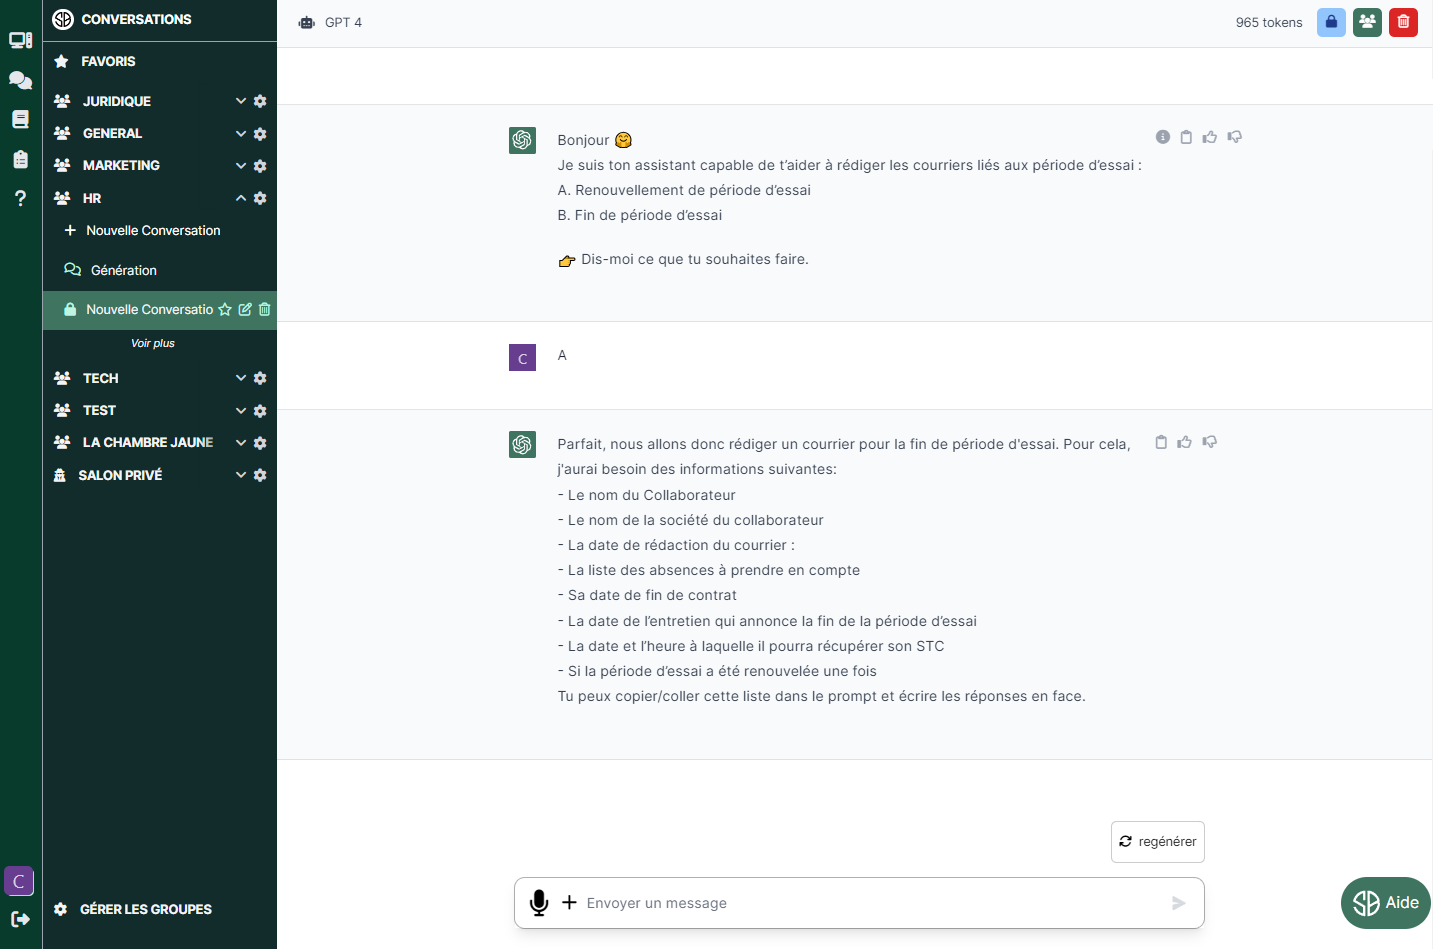Click the Voir plus link
Image resolution: width=1433 pixels, height=949 pixels.
(153, 344)
